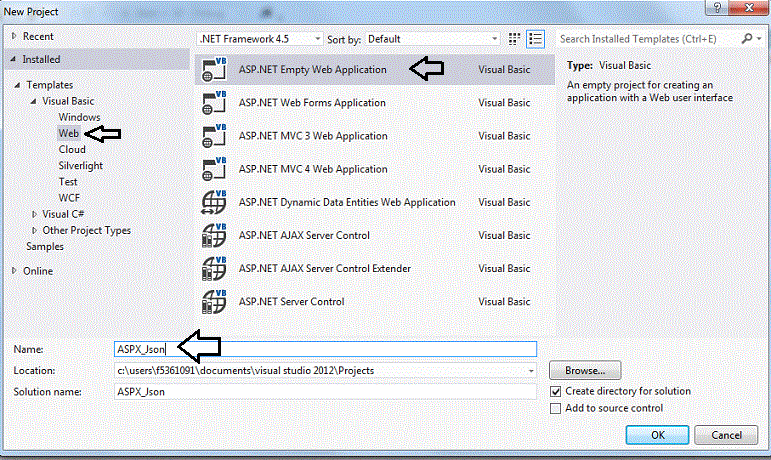771x460 pixels.
Task: Open the search options dropdown arrow
Action: (x=759, y=39)
